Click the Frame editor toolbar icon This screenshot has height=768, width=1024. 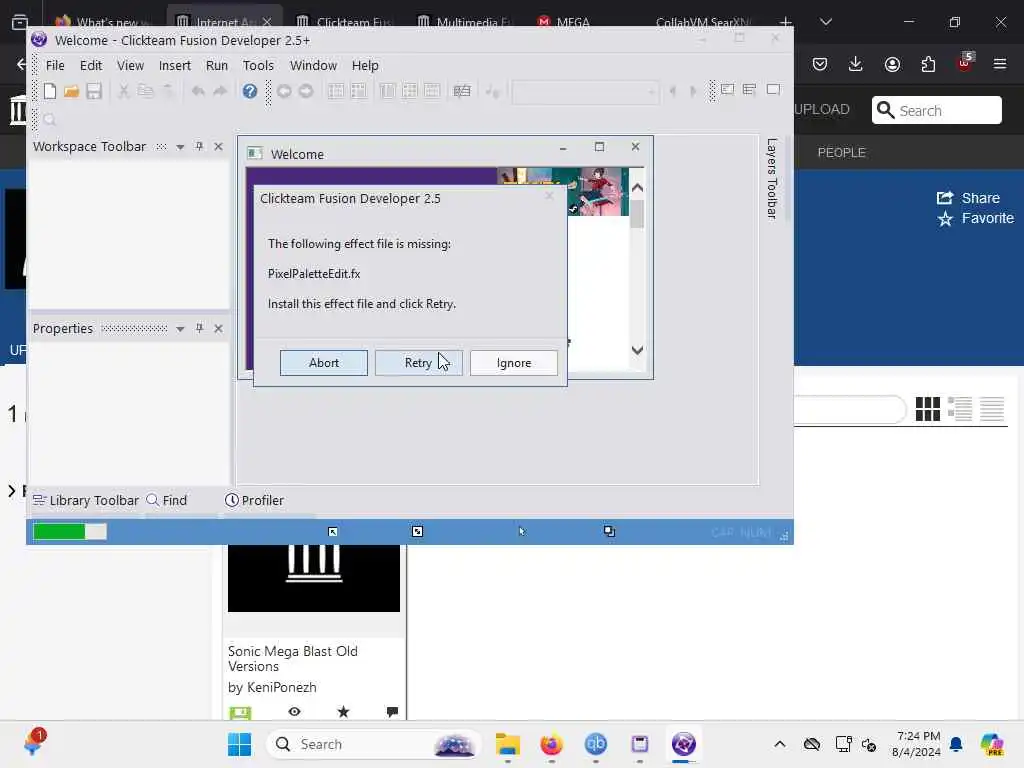click(359, 91)
